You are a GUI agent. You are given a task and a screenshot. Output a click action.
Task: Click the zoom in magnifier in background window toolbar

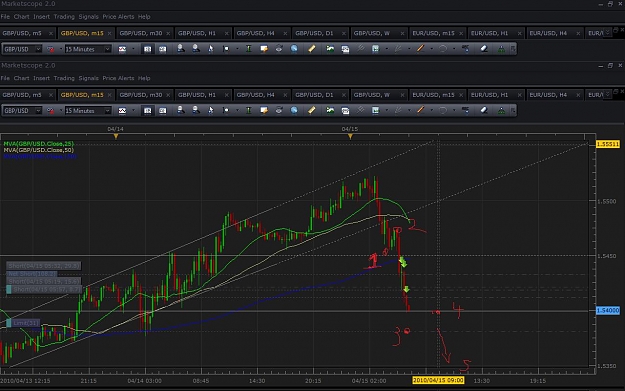pos(181,49)
